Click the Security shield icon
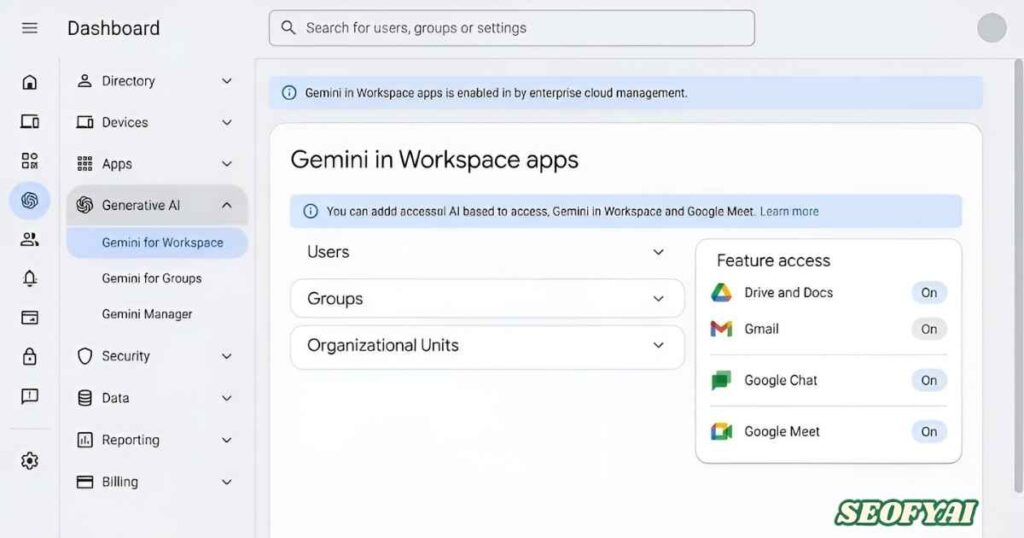The height and width of the screenshot is (538, 1024). point(84,356)
